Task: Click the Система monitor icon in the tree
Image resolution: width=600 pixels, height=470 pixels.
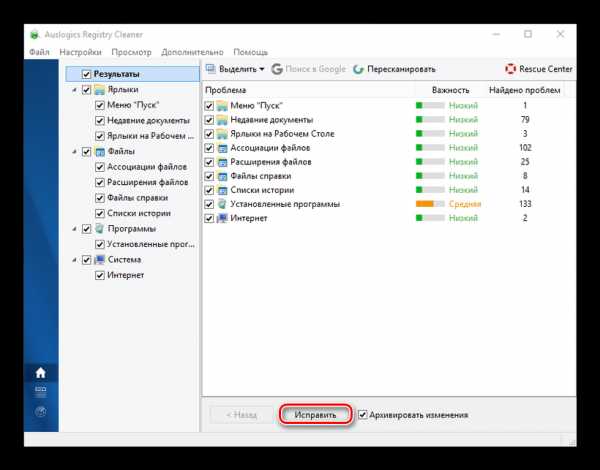Action: coord(100,259)
